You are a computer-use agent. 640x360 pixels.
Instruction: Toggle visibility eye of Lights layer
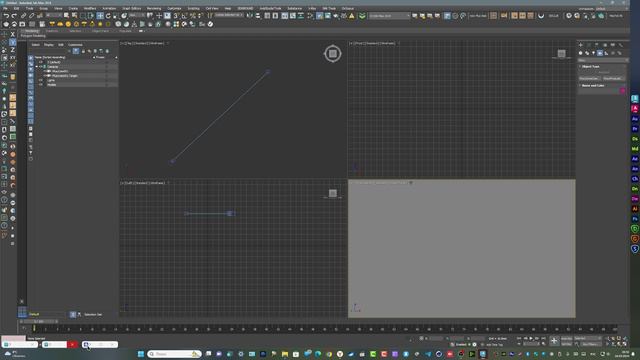(41, 80)
